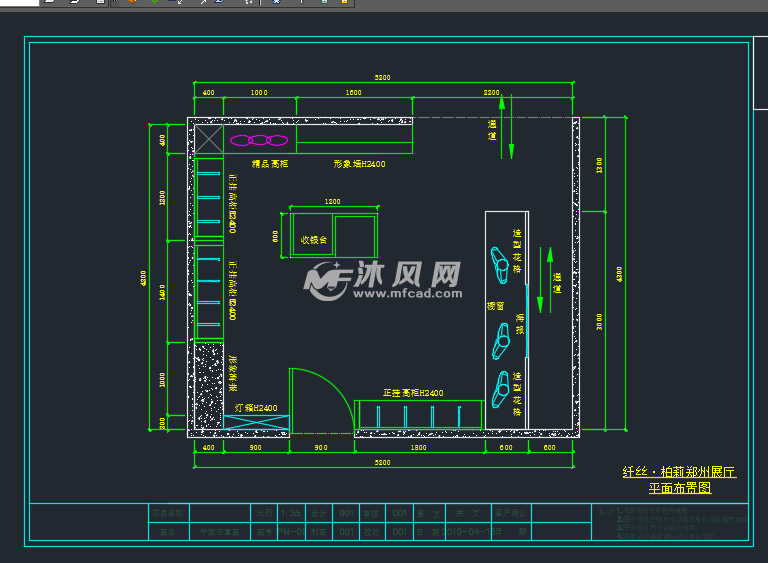Select the 设计 cell in title block
This screenshot has width=768, height=563.
[318, 513]
